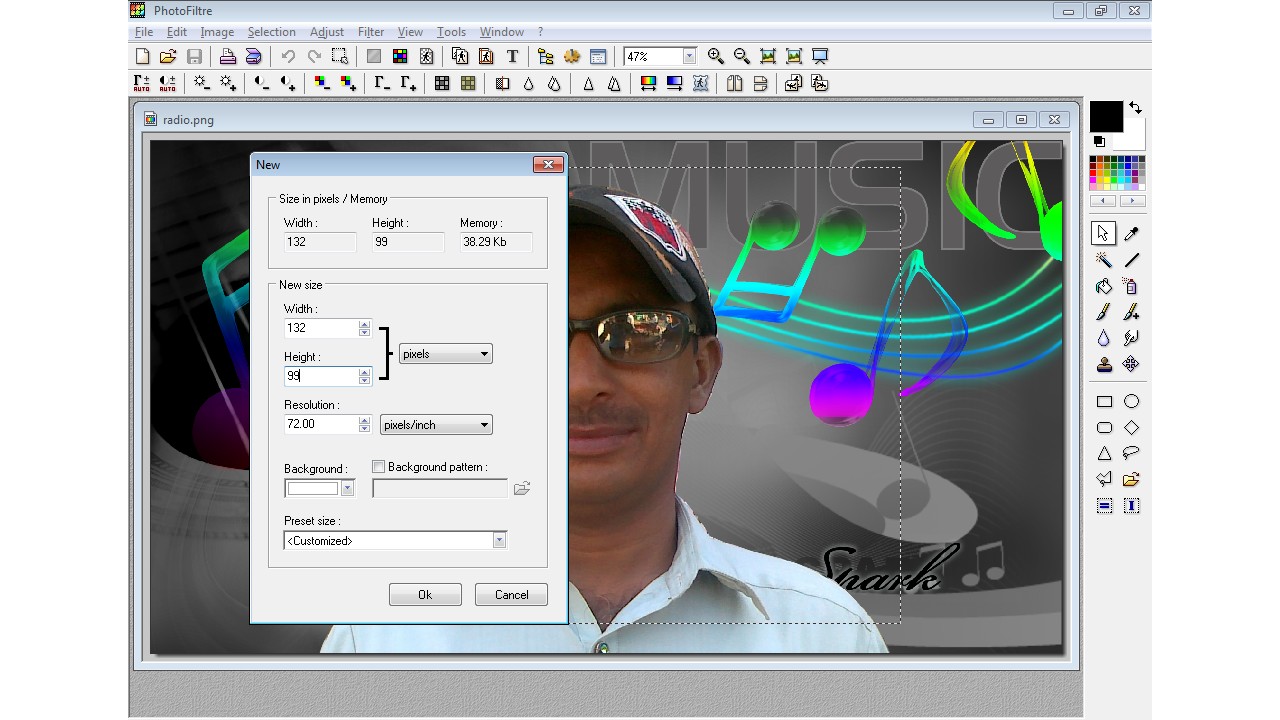This screenshot has width=1280, height=720.
Task: Click the Undo arrow icon
Action: [288, 57]
